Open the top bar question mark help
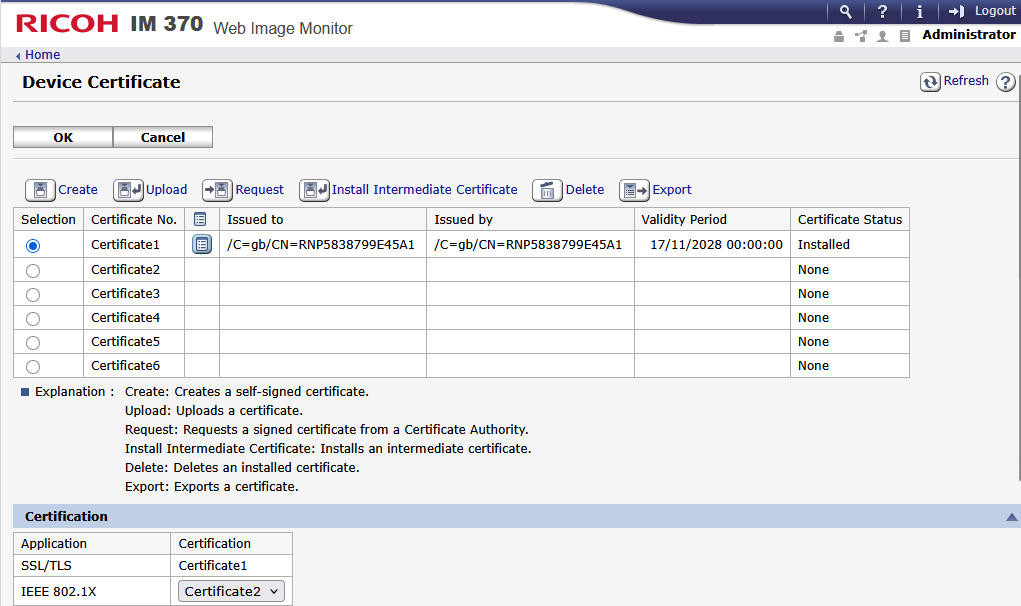Image resolution: width=1021 pixels, height=606 pixels. point(882,12)
